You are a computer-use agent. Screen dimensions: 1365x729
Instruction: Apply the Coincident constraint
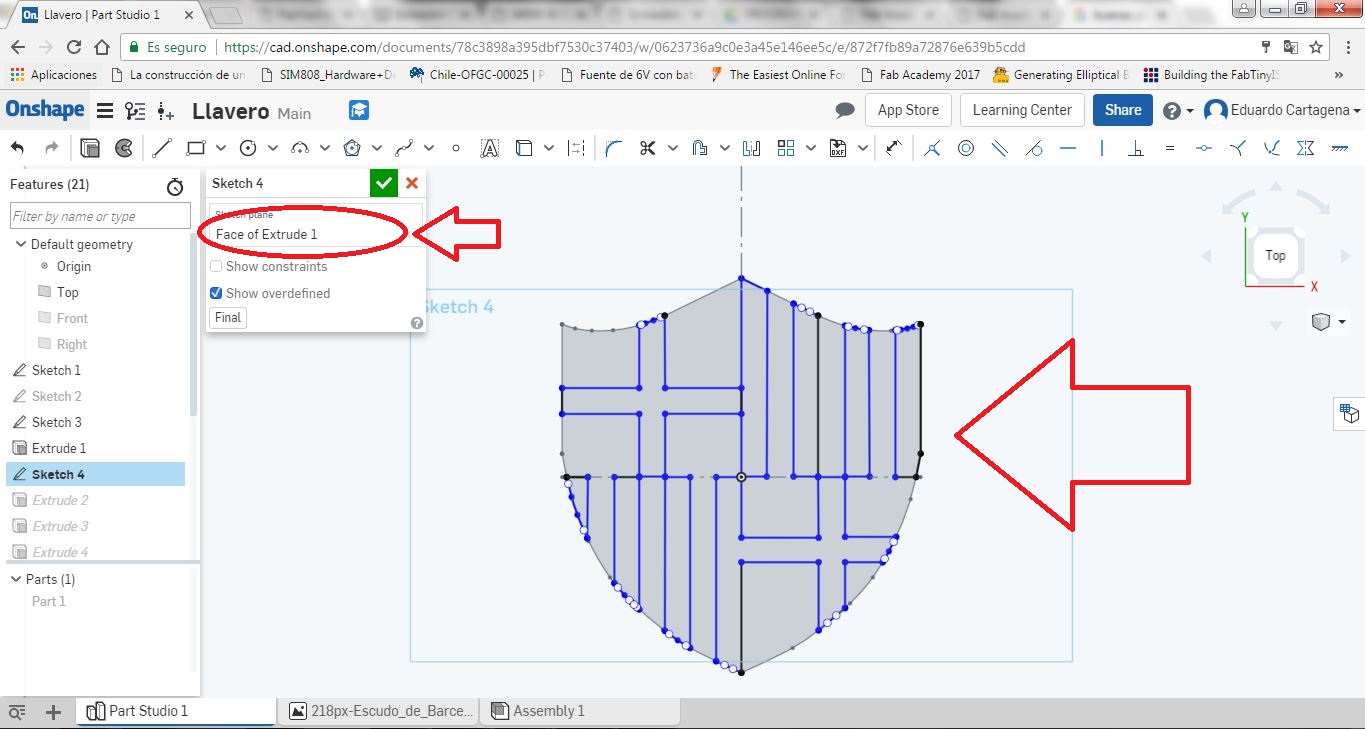click(932, 148)
